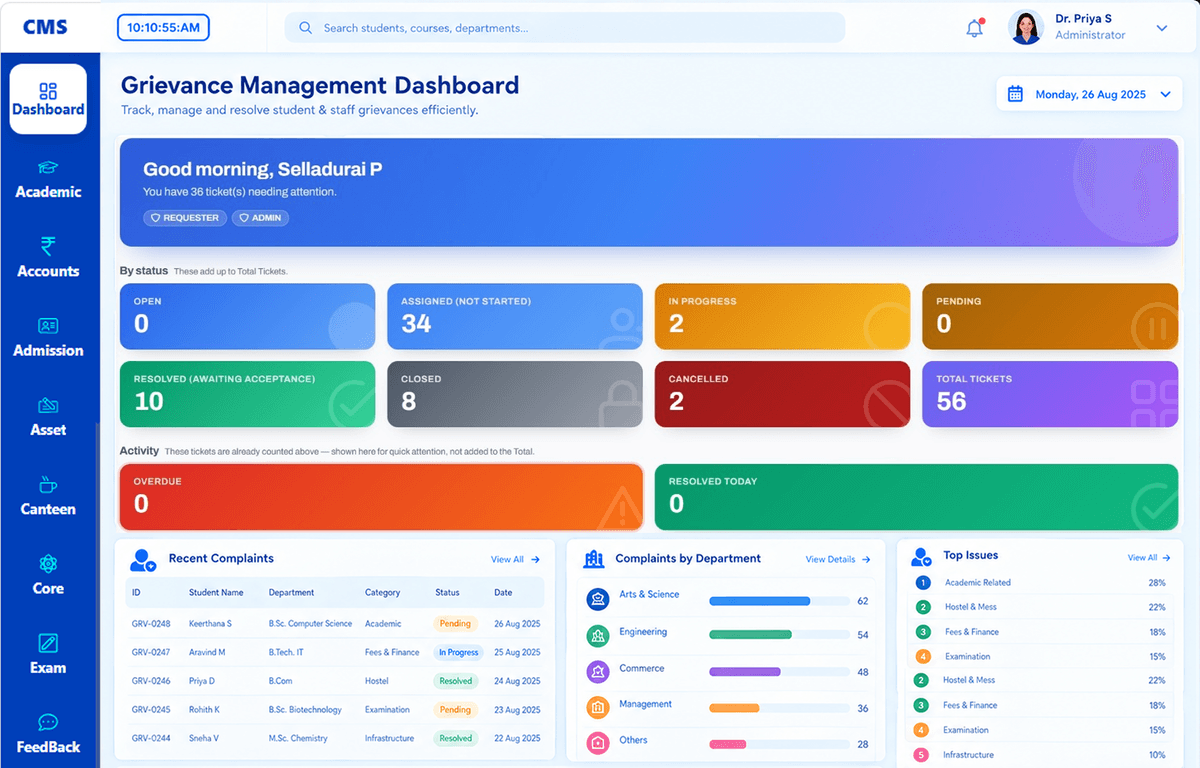Click the ADMIN role badge

click(x=260, y=217)
